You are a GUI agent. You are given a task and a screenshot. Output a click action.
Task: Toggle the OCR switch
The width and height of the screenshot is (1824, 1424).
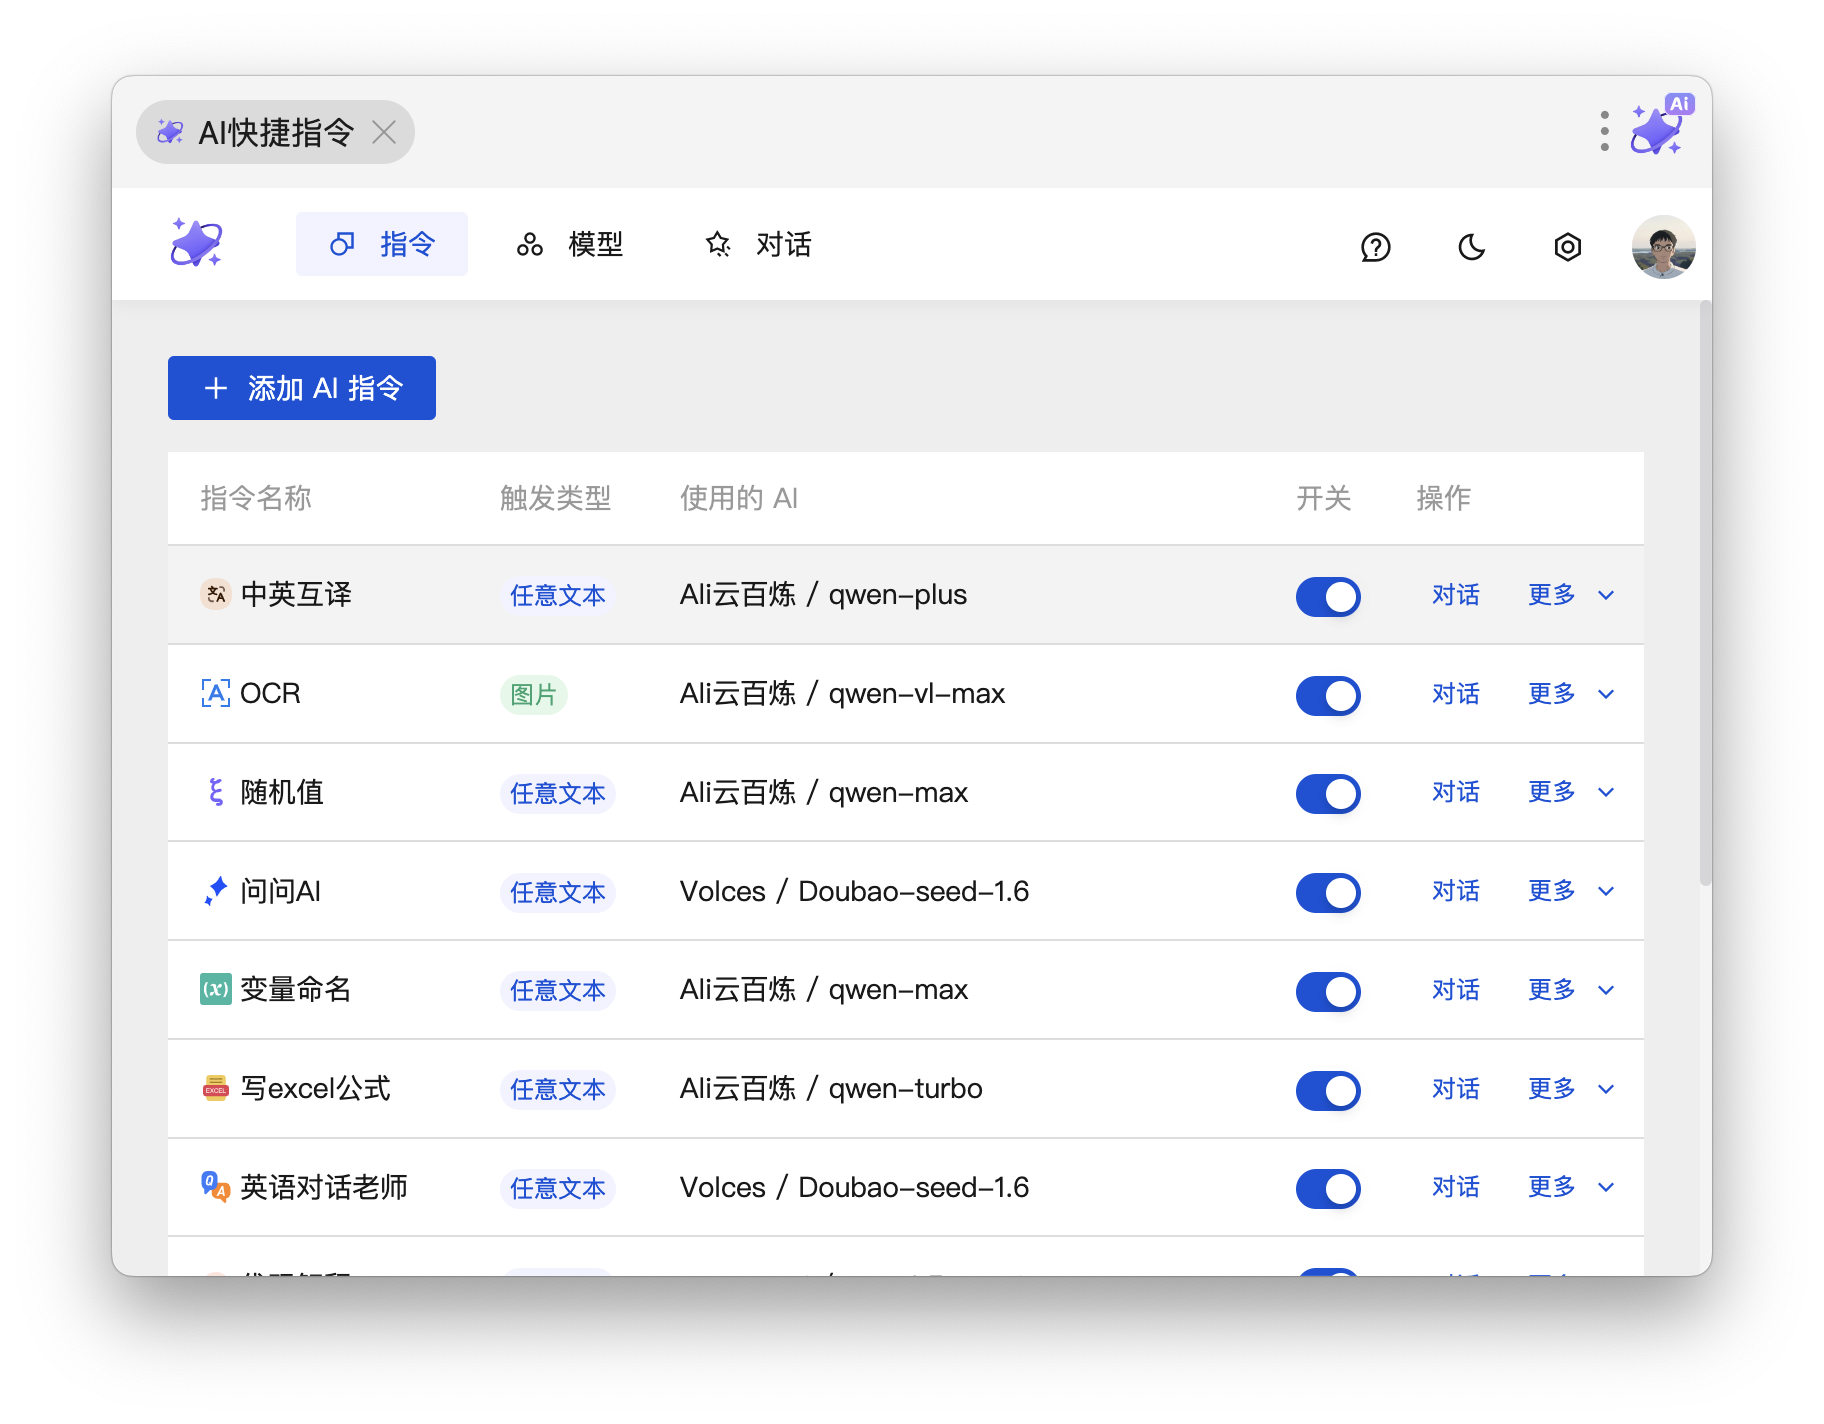(1328, 695)
